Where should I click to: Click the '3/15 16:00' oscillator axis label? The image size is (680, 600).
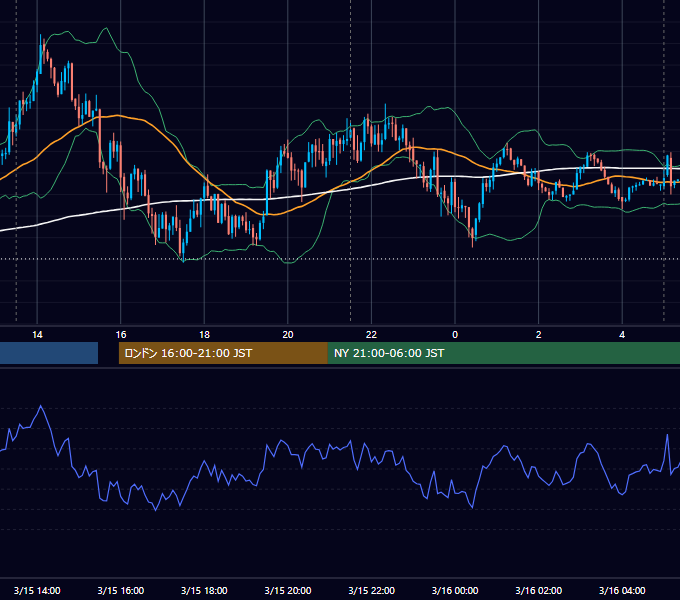tap(121, 590)
